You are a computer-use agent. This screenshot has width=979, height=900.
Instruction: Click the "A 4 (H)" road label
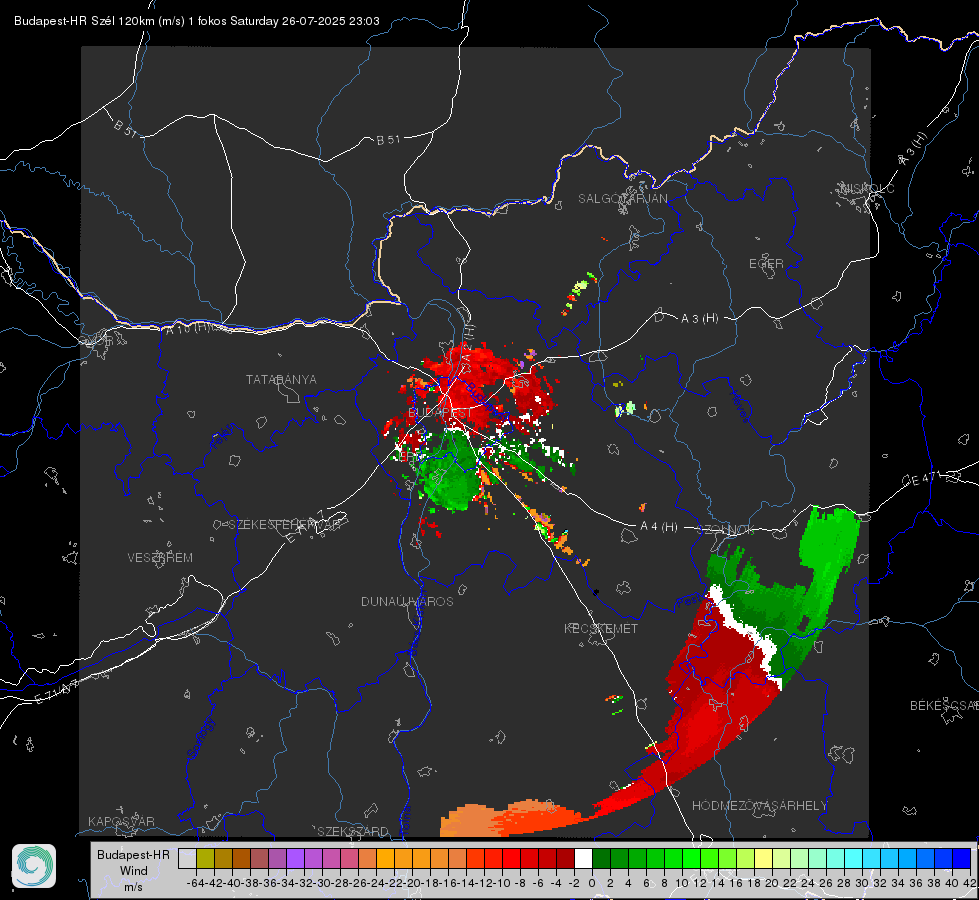659,527
